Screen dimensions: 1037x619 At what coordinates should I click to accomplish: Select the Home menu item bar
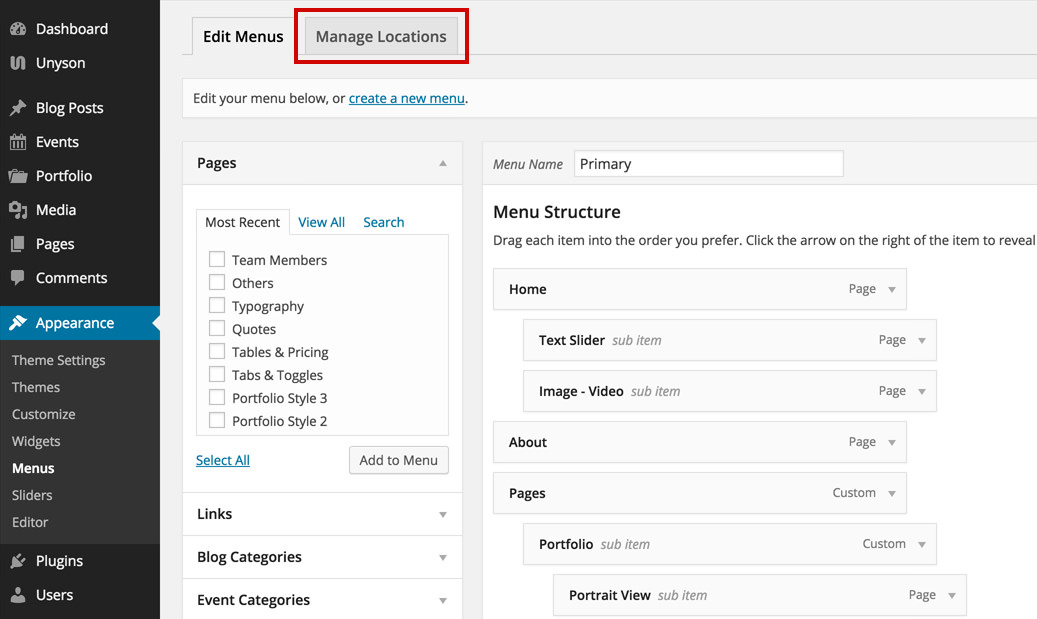pos(700,289)
